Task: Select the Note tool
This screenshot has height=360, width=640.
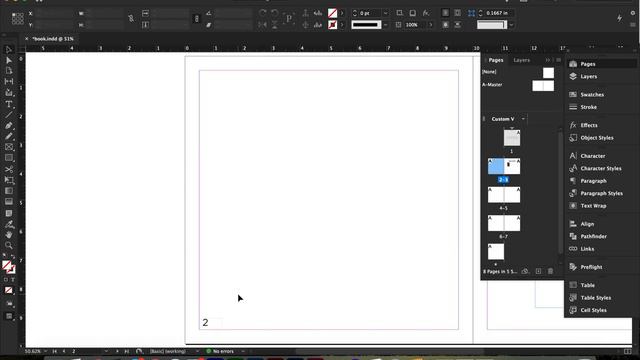Action: (x=9, y=213)
